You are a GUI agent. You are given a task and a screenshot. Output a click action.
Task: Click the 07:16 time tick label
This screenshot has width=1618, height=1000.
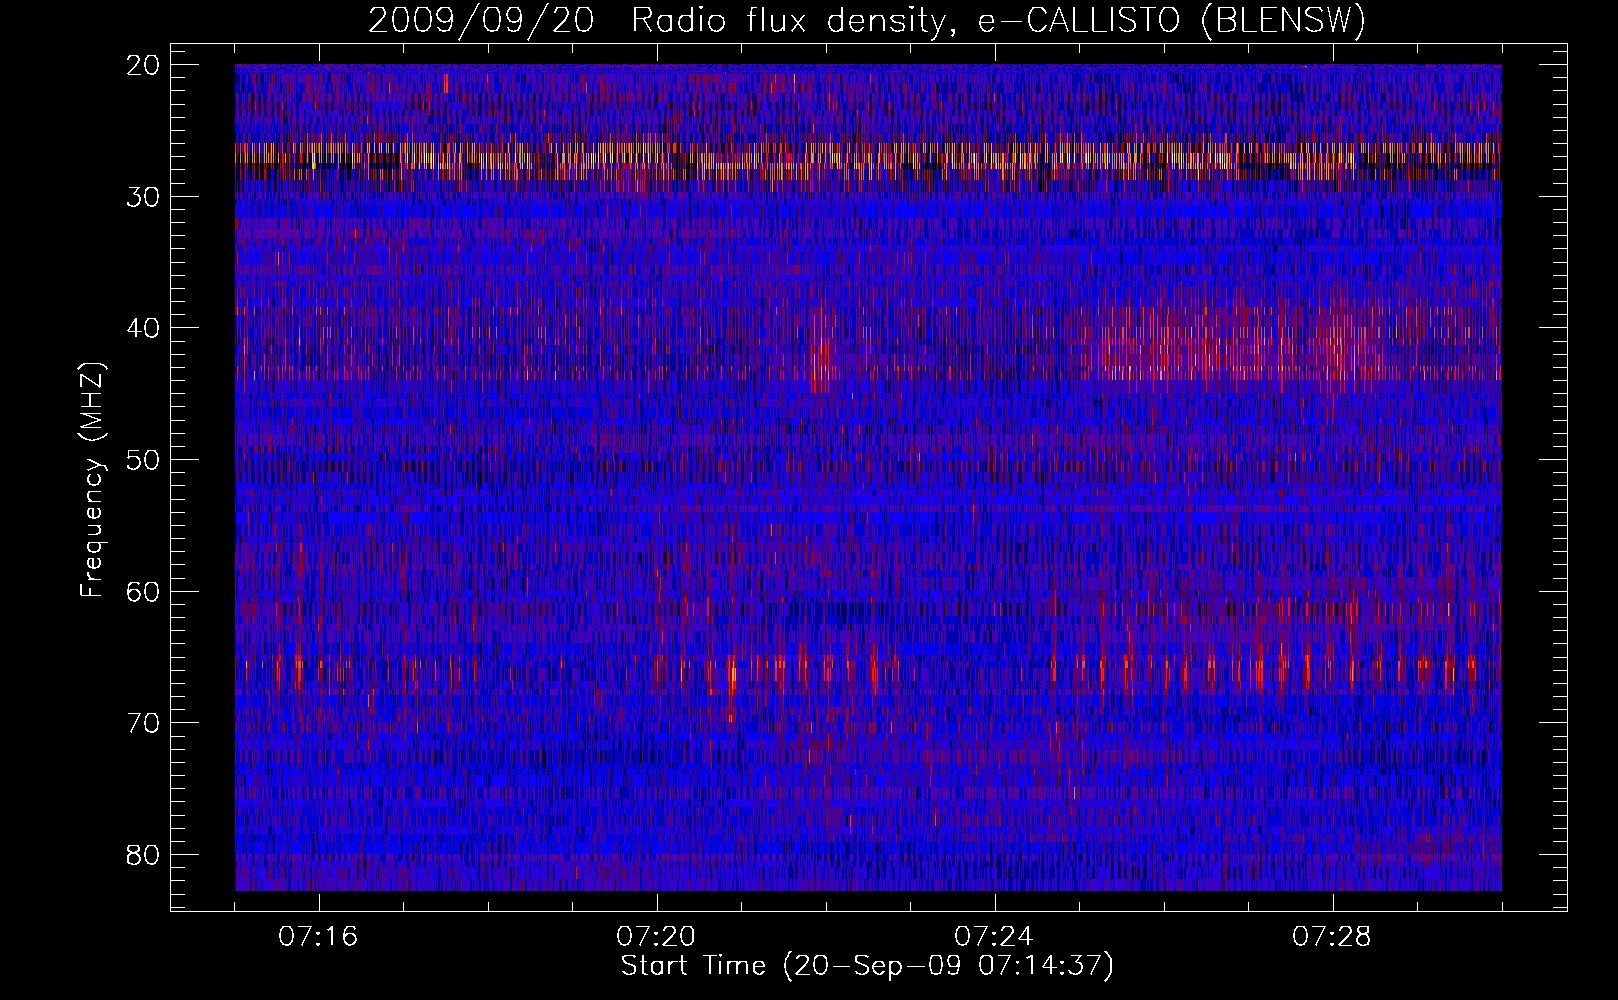pos(318,937)
